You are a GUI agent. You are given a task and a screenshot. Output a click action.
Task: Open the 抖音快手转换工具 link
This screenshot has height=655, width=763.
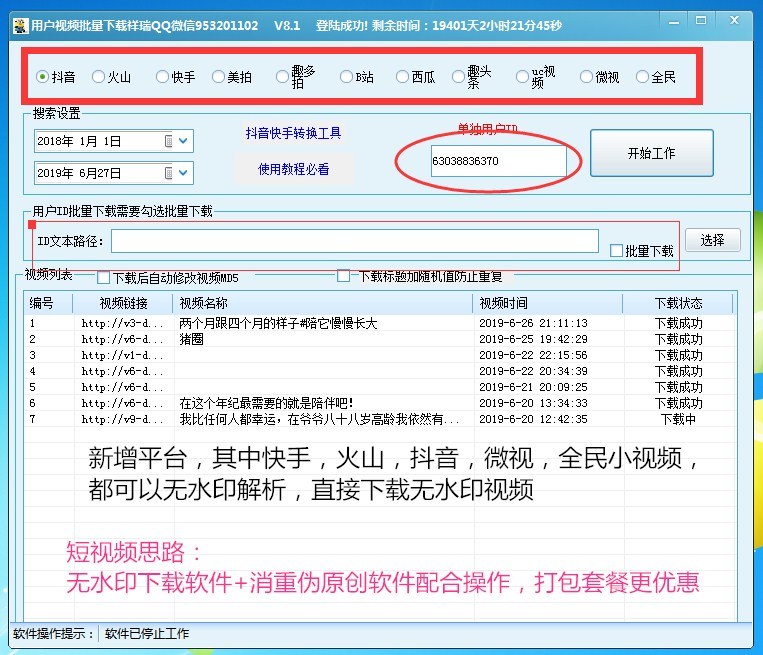tap(293, 133)
